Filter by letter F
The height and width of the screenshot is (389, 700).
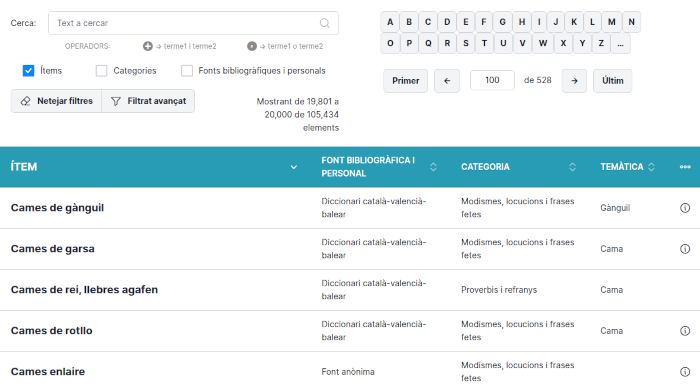483,22
